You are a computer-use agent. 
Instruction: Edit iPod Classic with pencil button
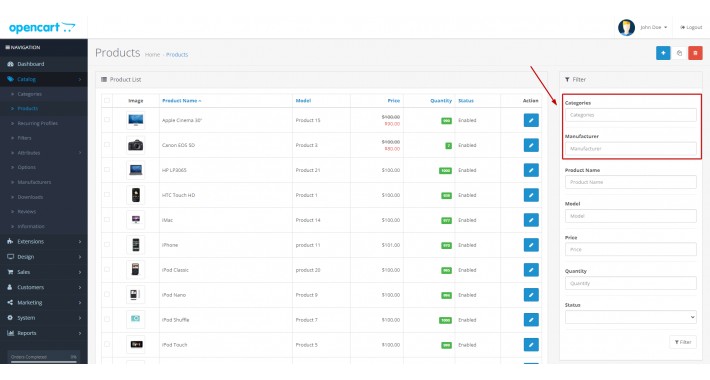pyautogui.click(x=531, y=269)
